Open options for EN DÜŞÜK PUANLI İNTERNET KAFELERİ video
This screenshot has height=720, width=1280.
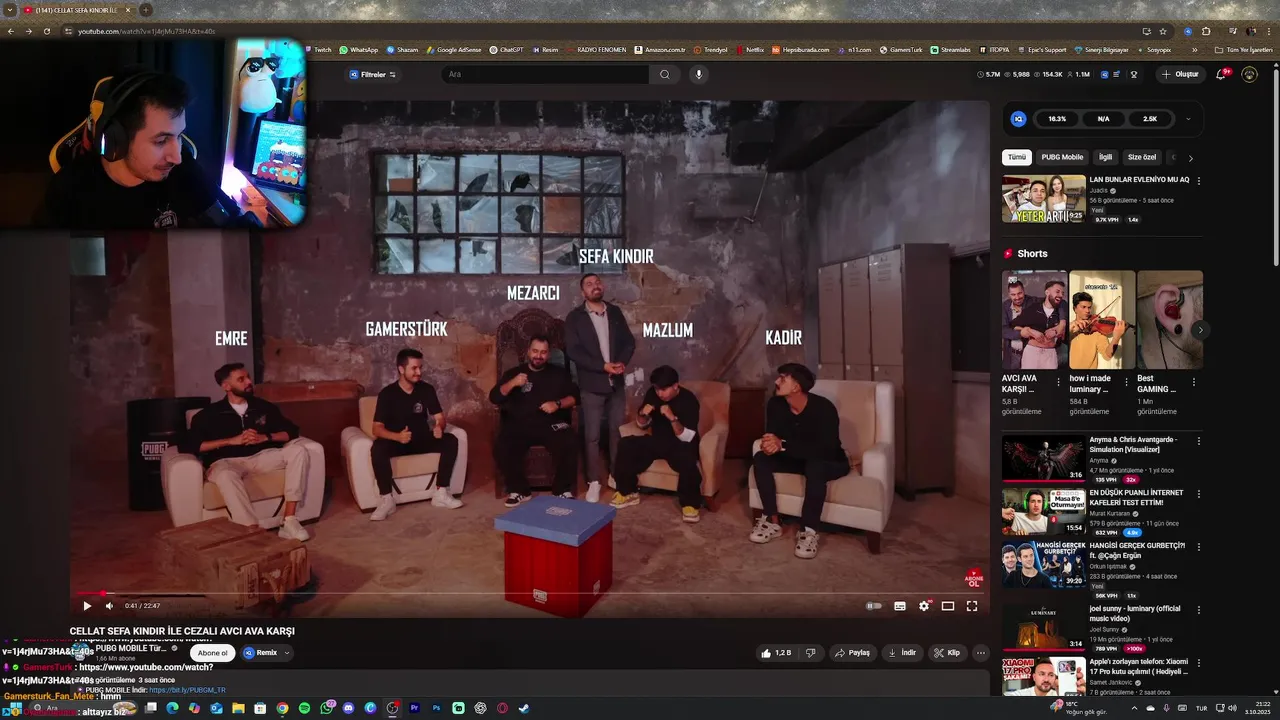[1199, 493]
